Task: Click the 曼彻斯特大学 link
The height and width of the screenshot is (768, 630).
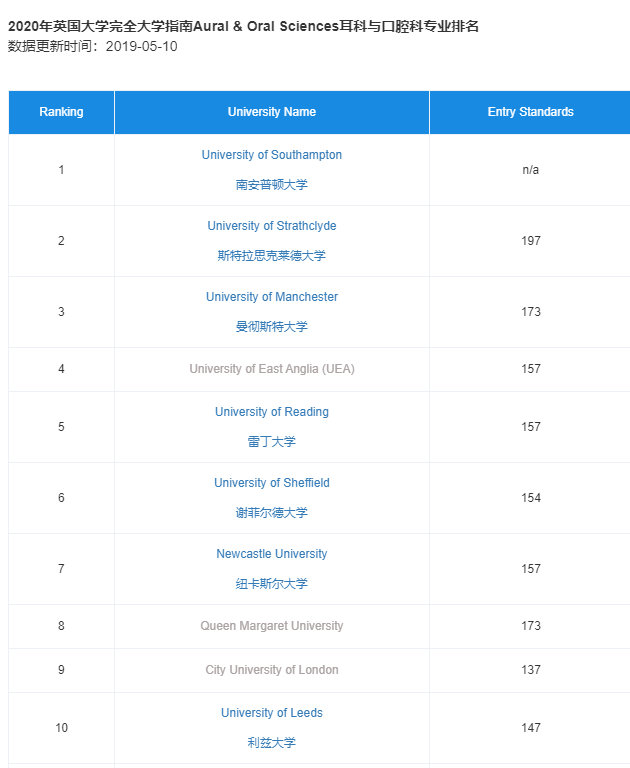Action: [271, 327]
